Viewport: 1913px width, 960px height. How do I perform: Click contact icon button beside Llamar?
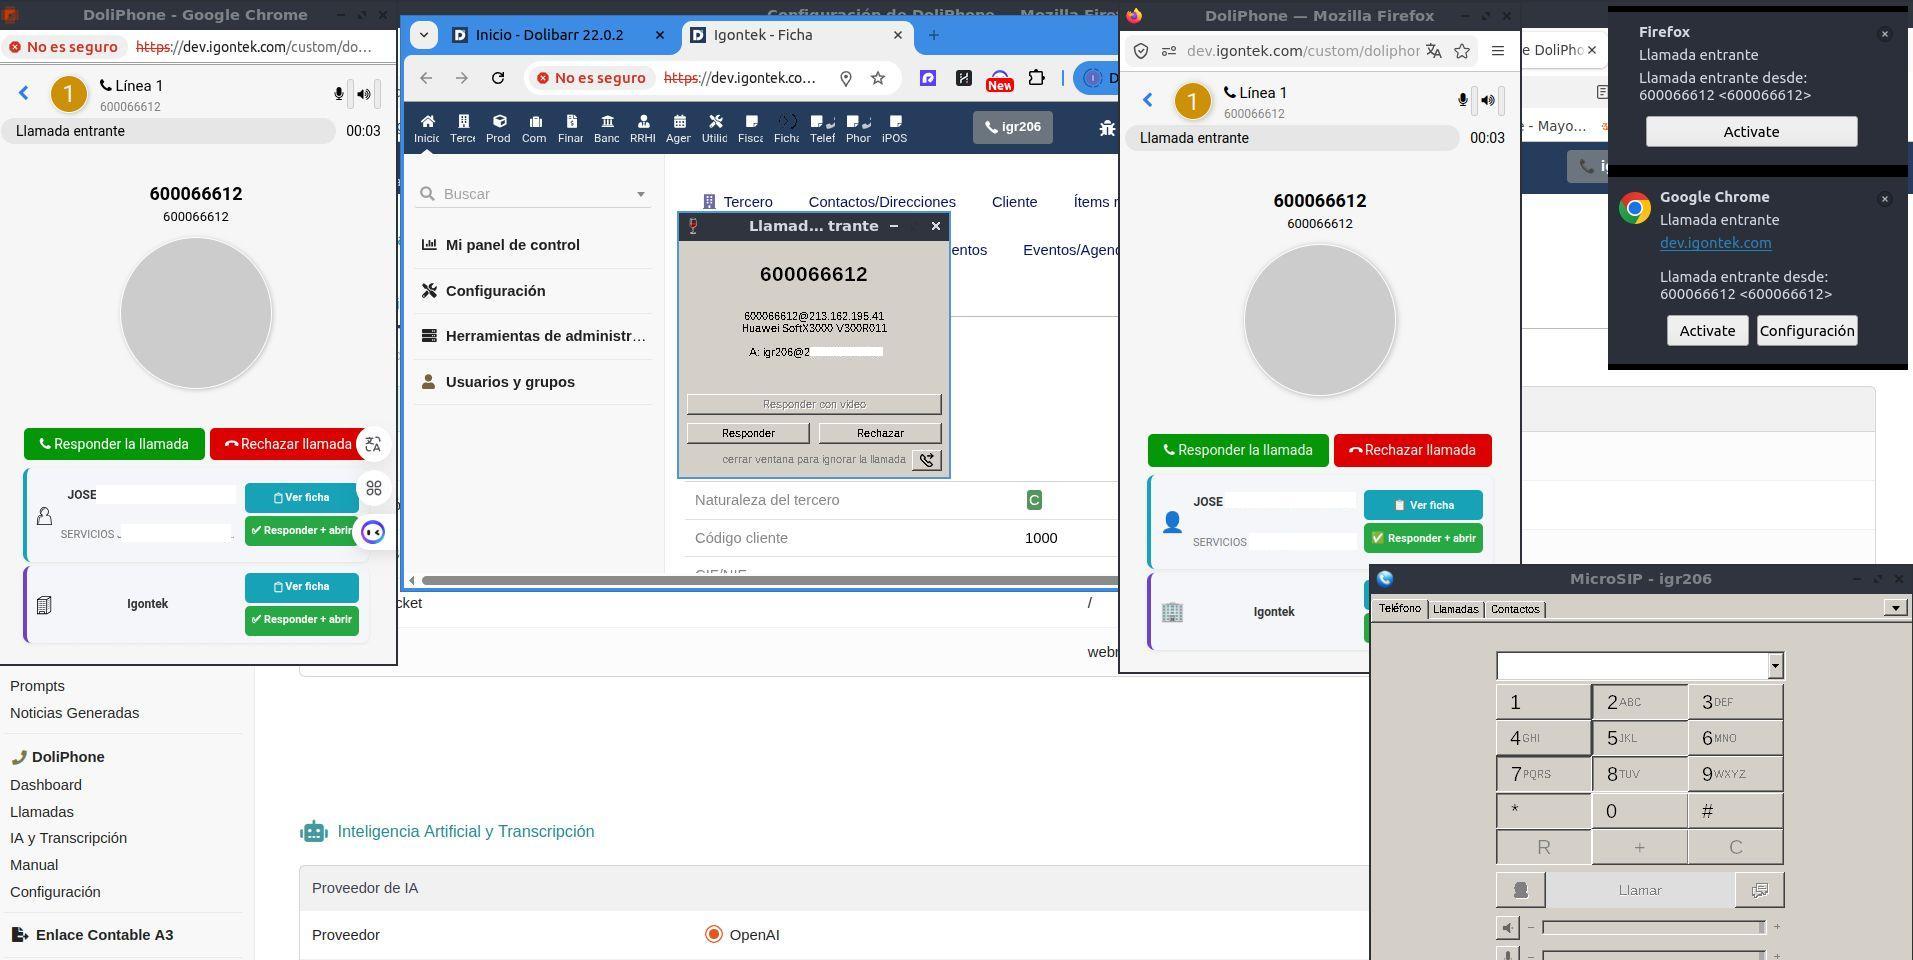[1521, 890]
